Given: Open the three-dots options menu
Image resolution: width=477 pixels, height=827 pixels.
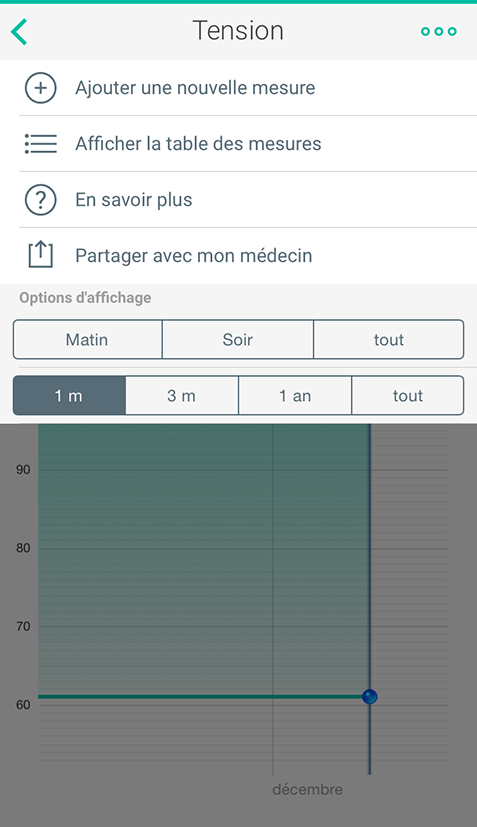Looking at the screenshot, I should [438, 32].
